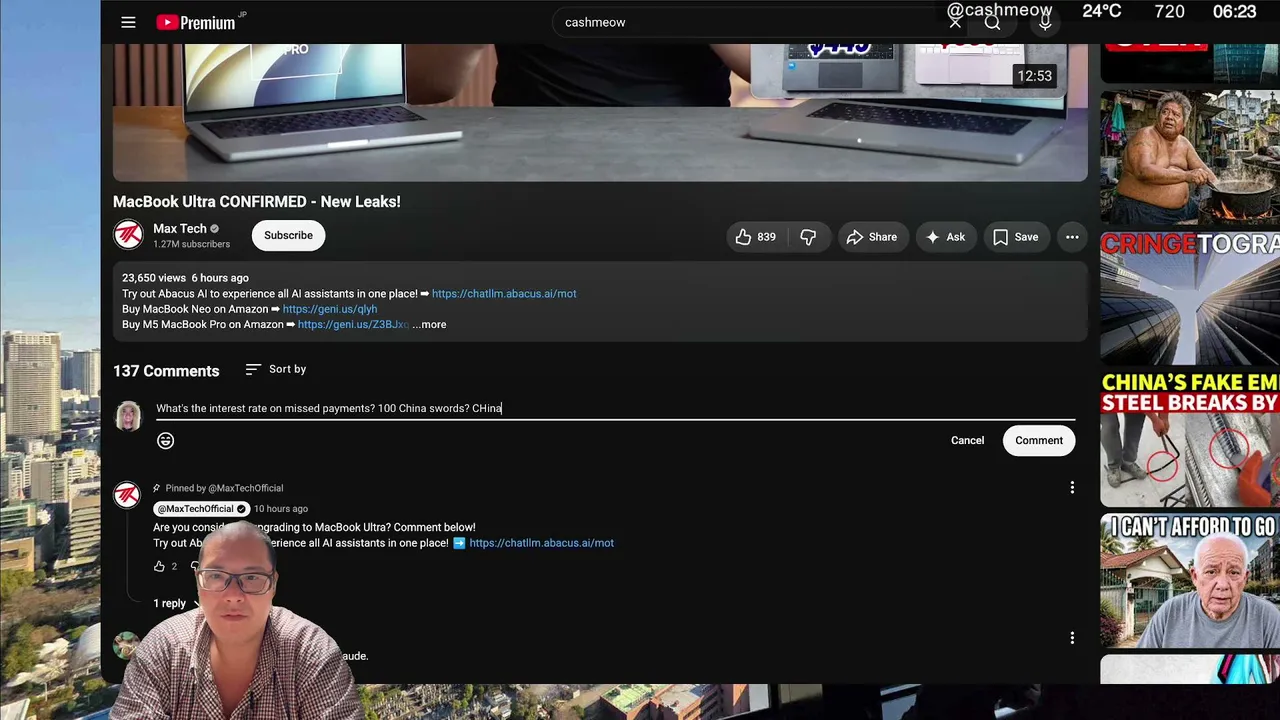Open pinned comment's 10 hours ago timestamp
Screen dimensions: 1280x720
click(x=281, y=509)
